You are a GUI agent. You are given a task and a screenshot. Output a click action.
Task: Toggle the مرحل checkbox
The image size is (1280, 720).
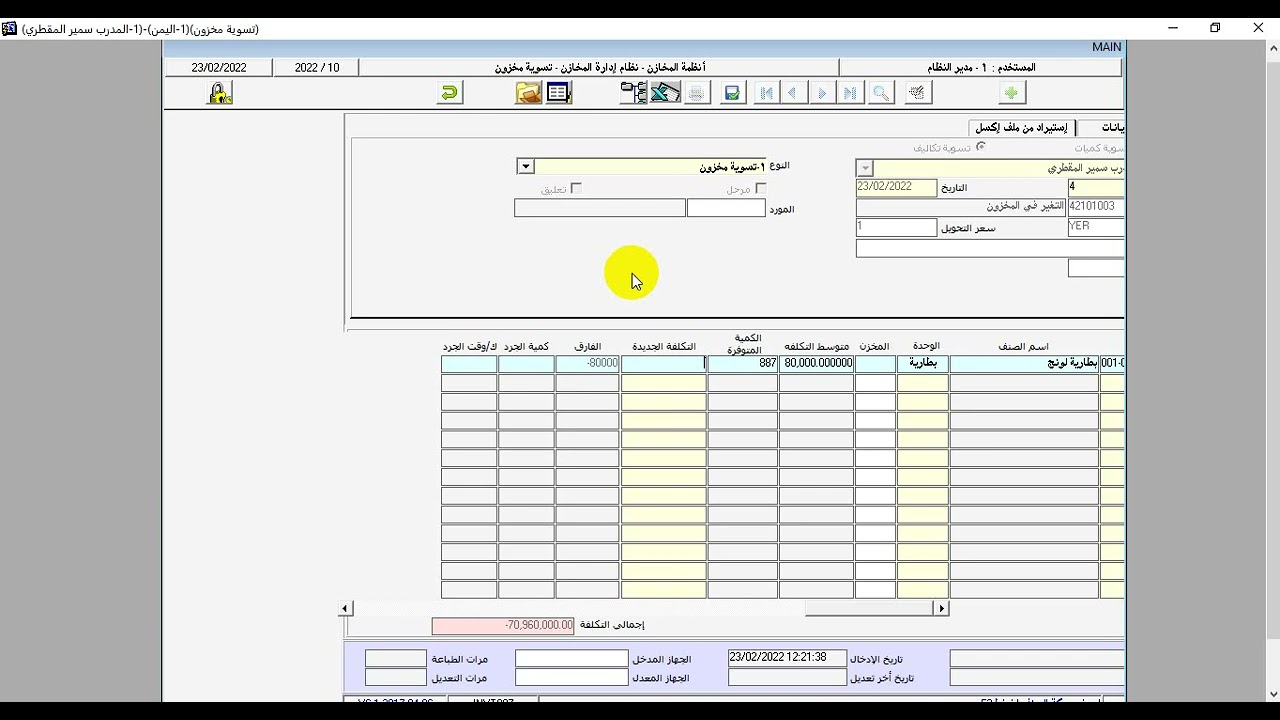point(761,188)
